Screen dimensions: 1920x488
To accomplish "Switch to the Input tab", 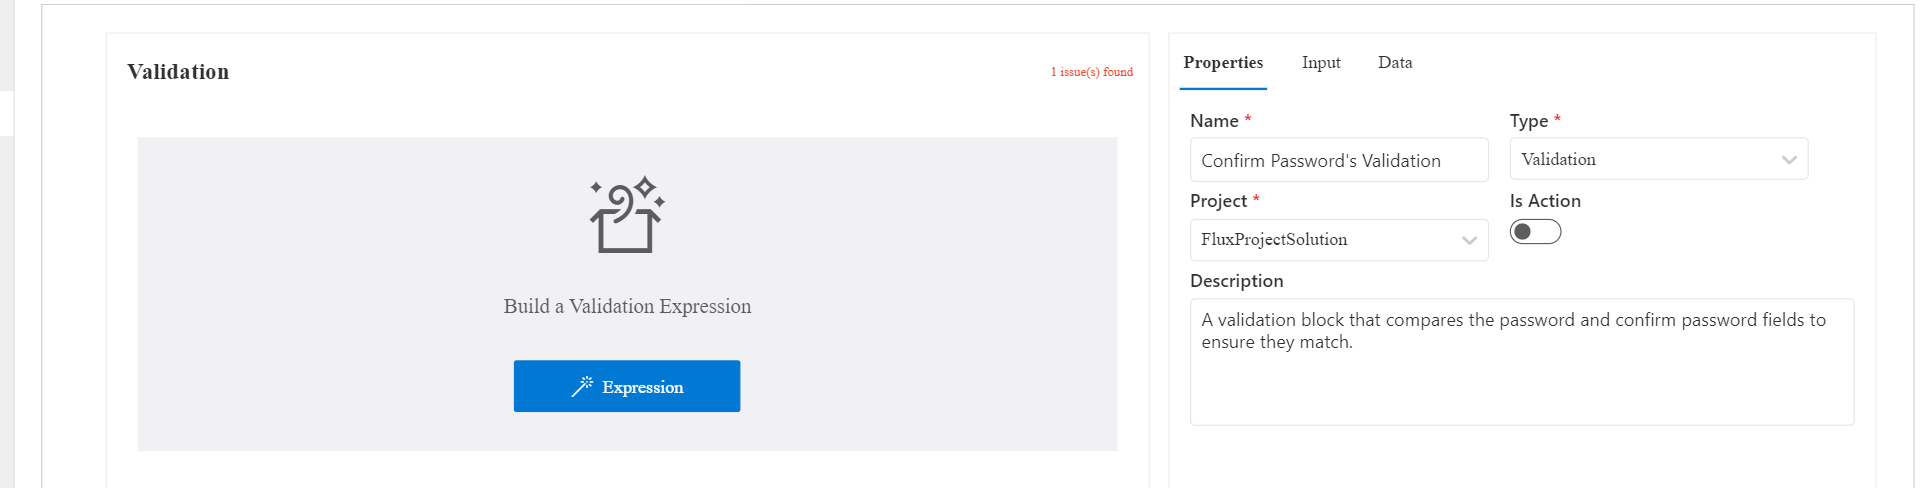I will (x=1321, y=63).
